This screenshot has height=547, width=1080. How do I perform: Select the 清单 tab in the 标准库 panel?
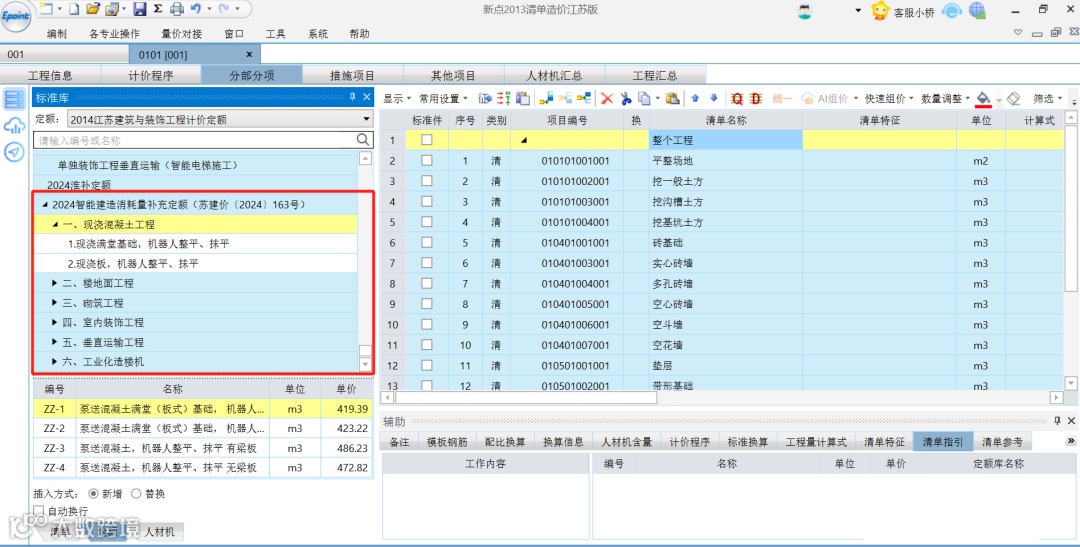tap(63, 532)
